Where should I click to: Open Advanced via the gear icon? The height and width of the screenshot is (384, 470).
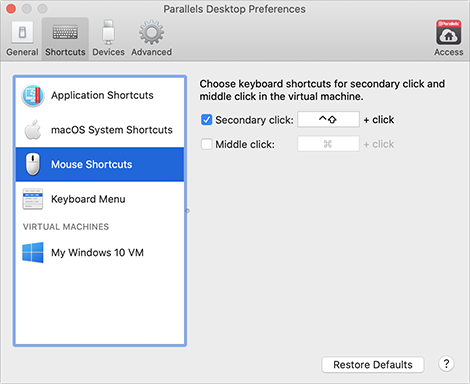151,32
